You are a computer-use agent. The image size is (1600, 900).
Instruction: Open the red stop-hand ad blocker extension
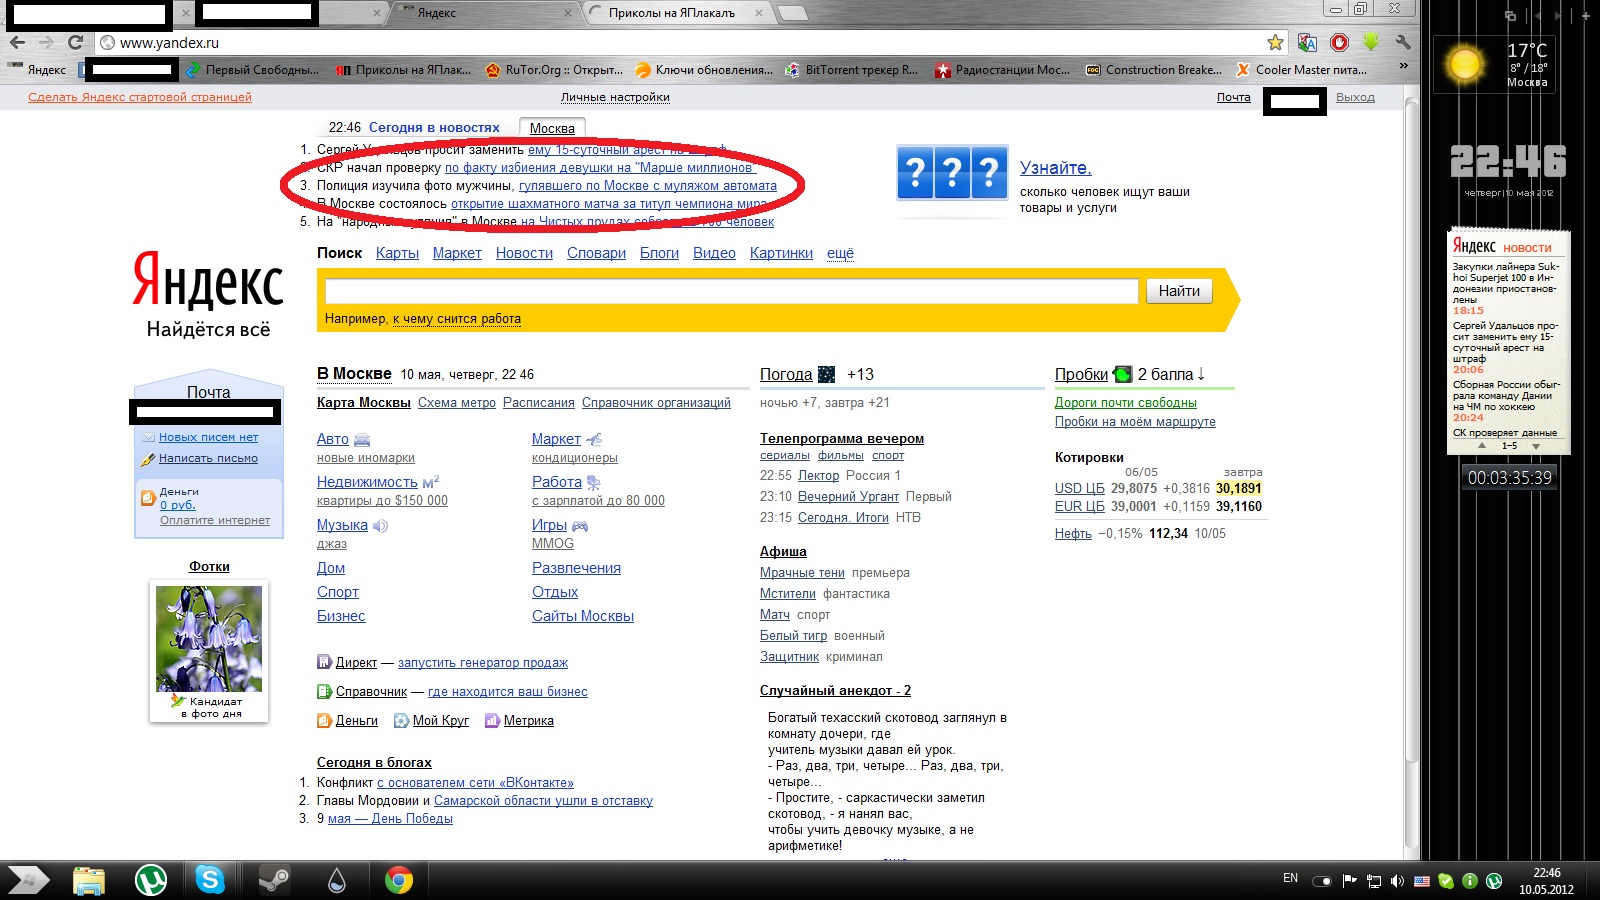coord(1340,42)
